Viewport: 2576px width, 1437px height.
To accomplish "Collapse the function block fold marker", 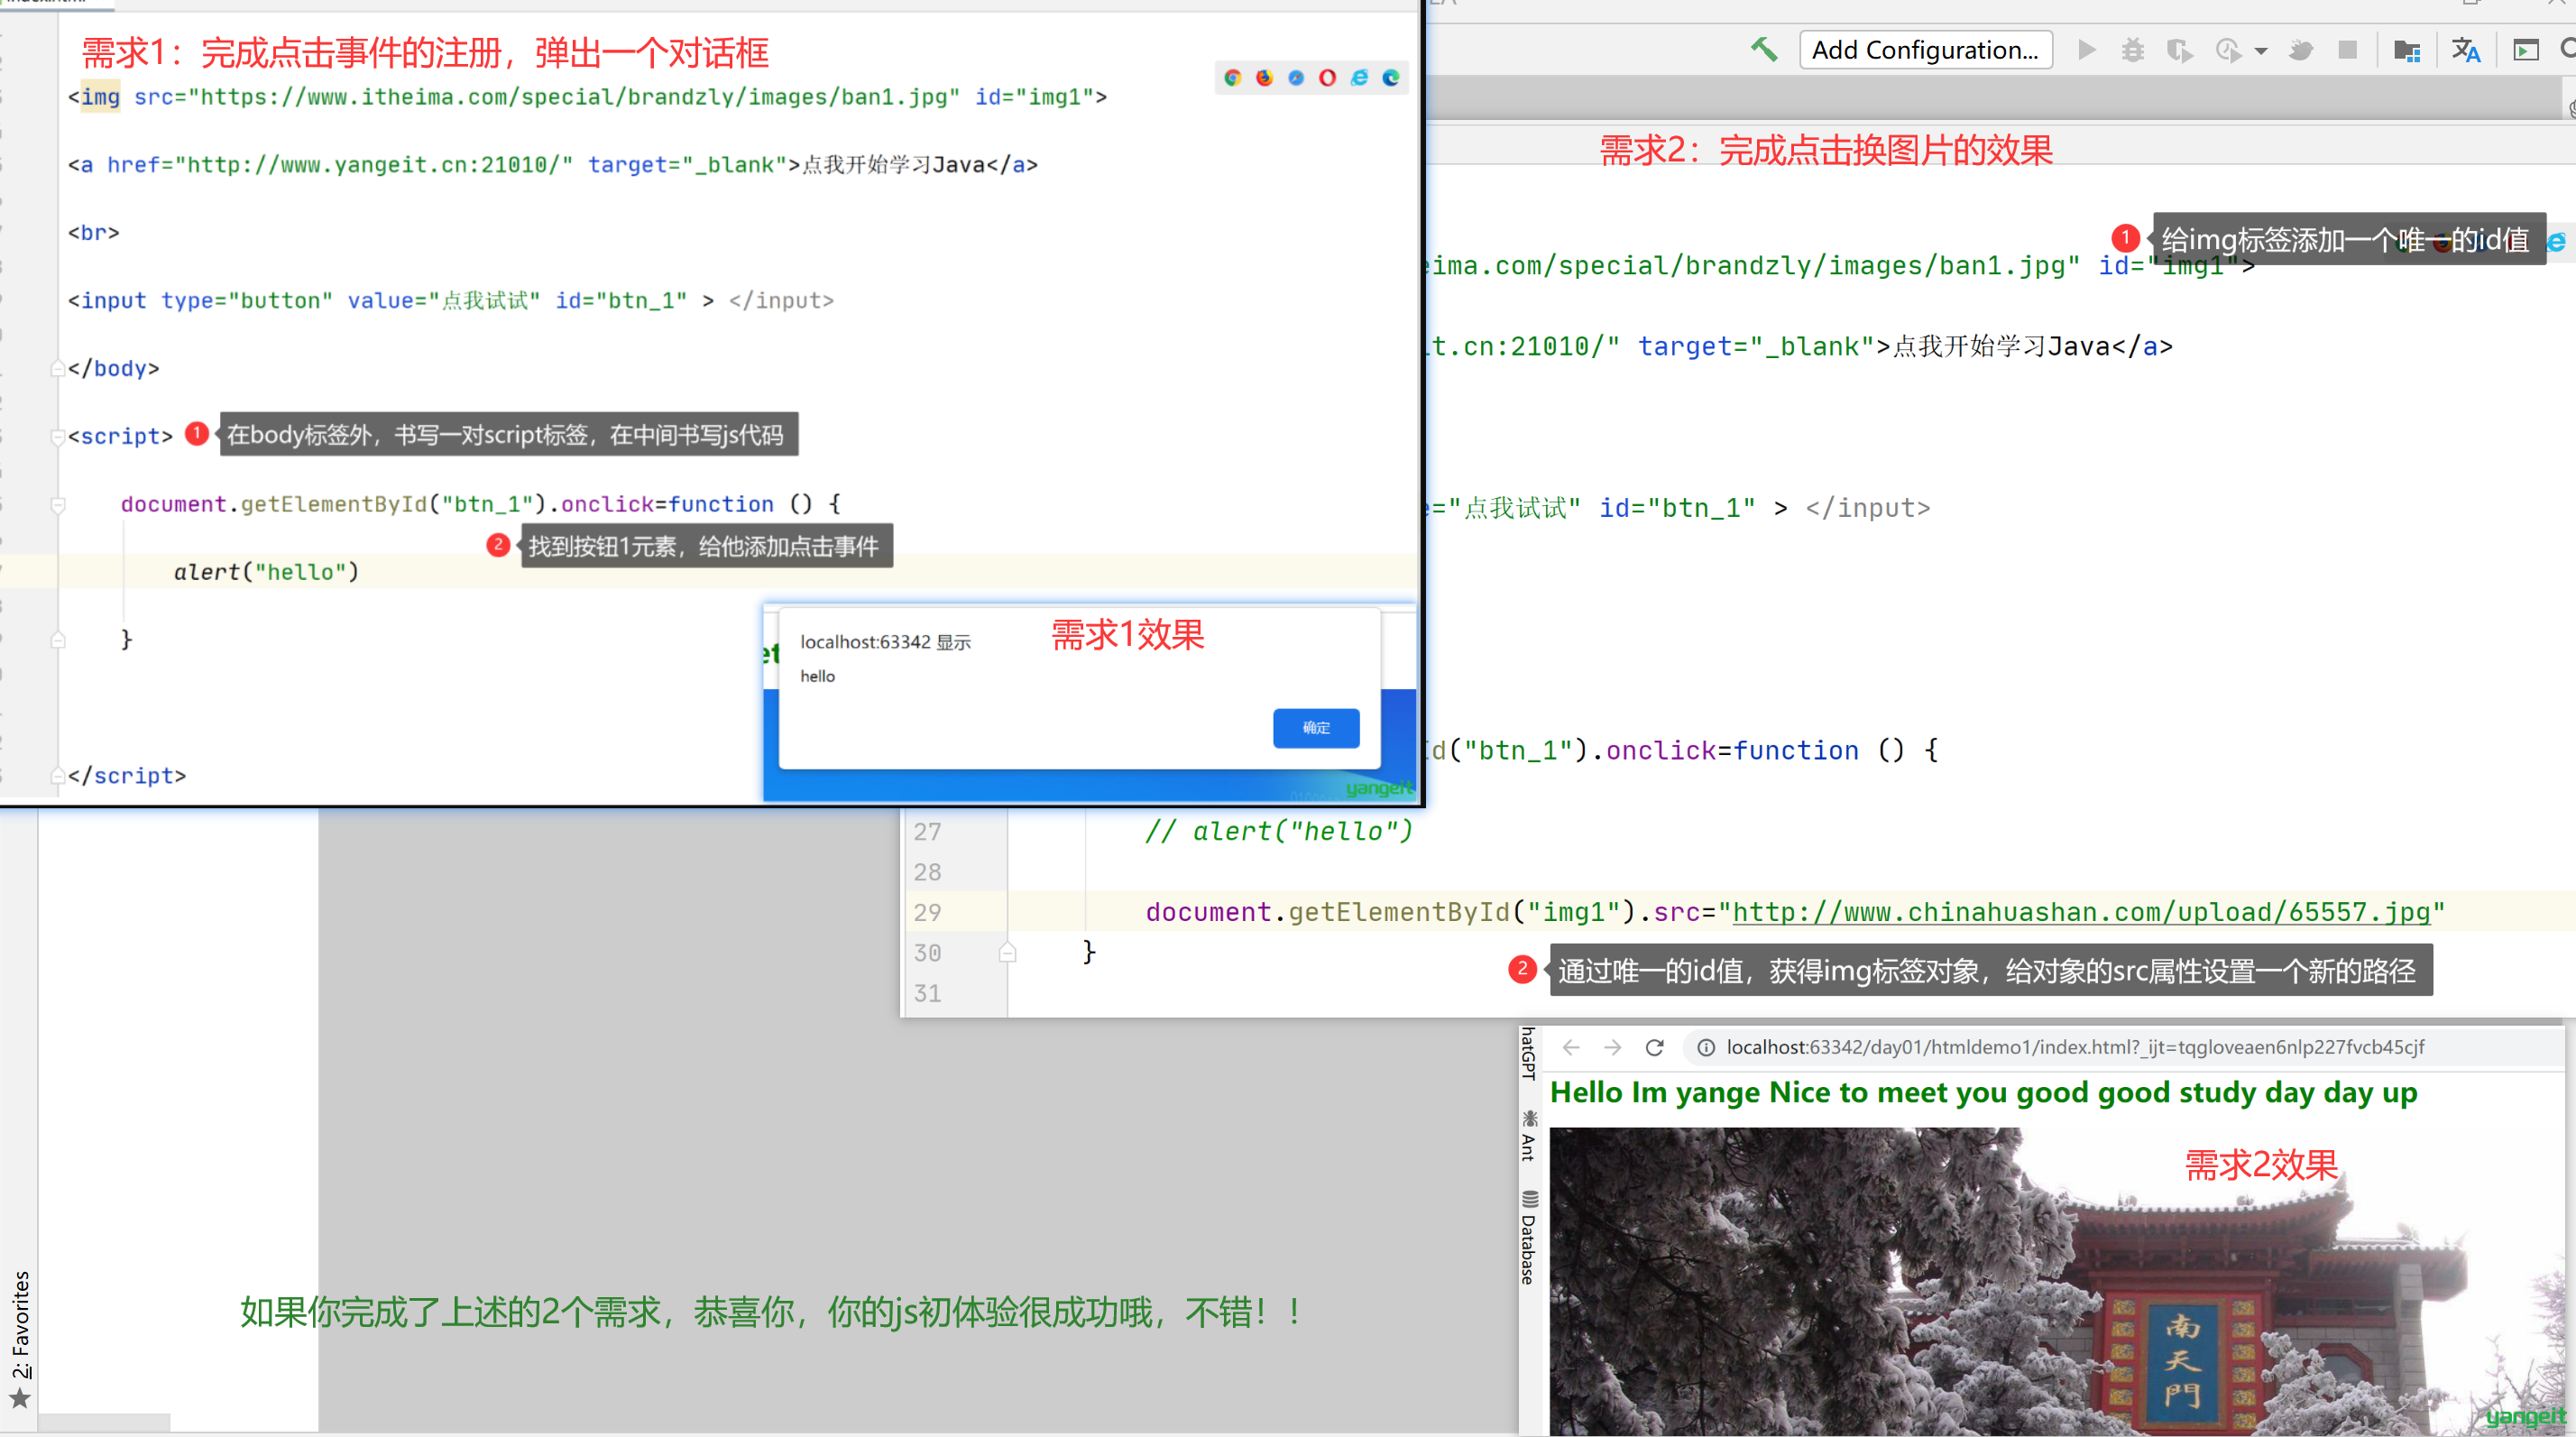I will (x=58, y=504).
